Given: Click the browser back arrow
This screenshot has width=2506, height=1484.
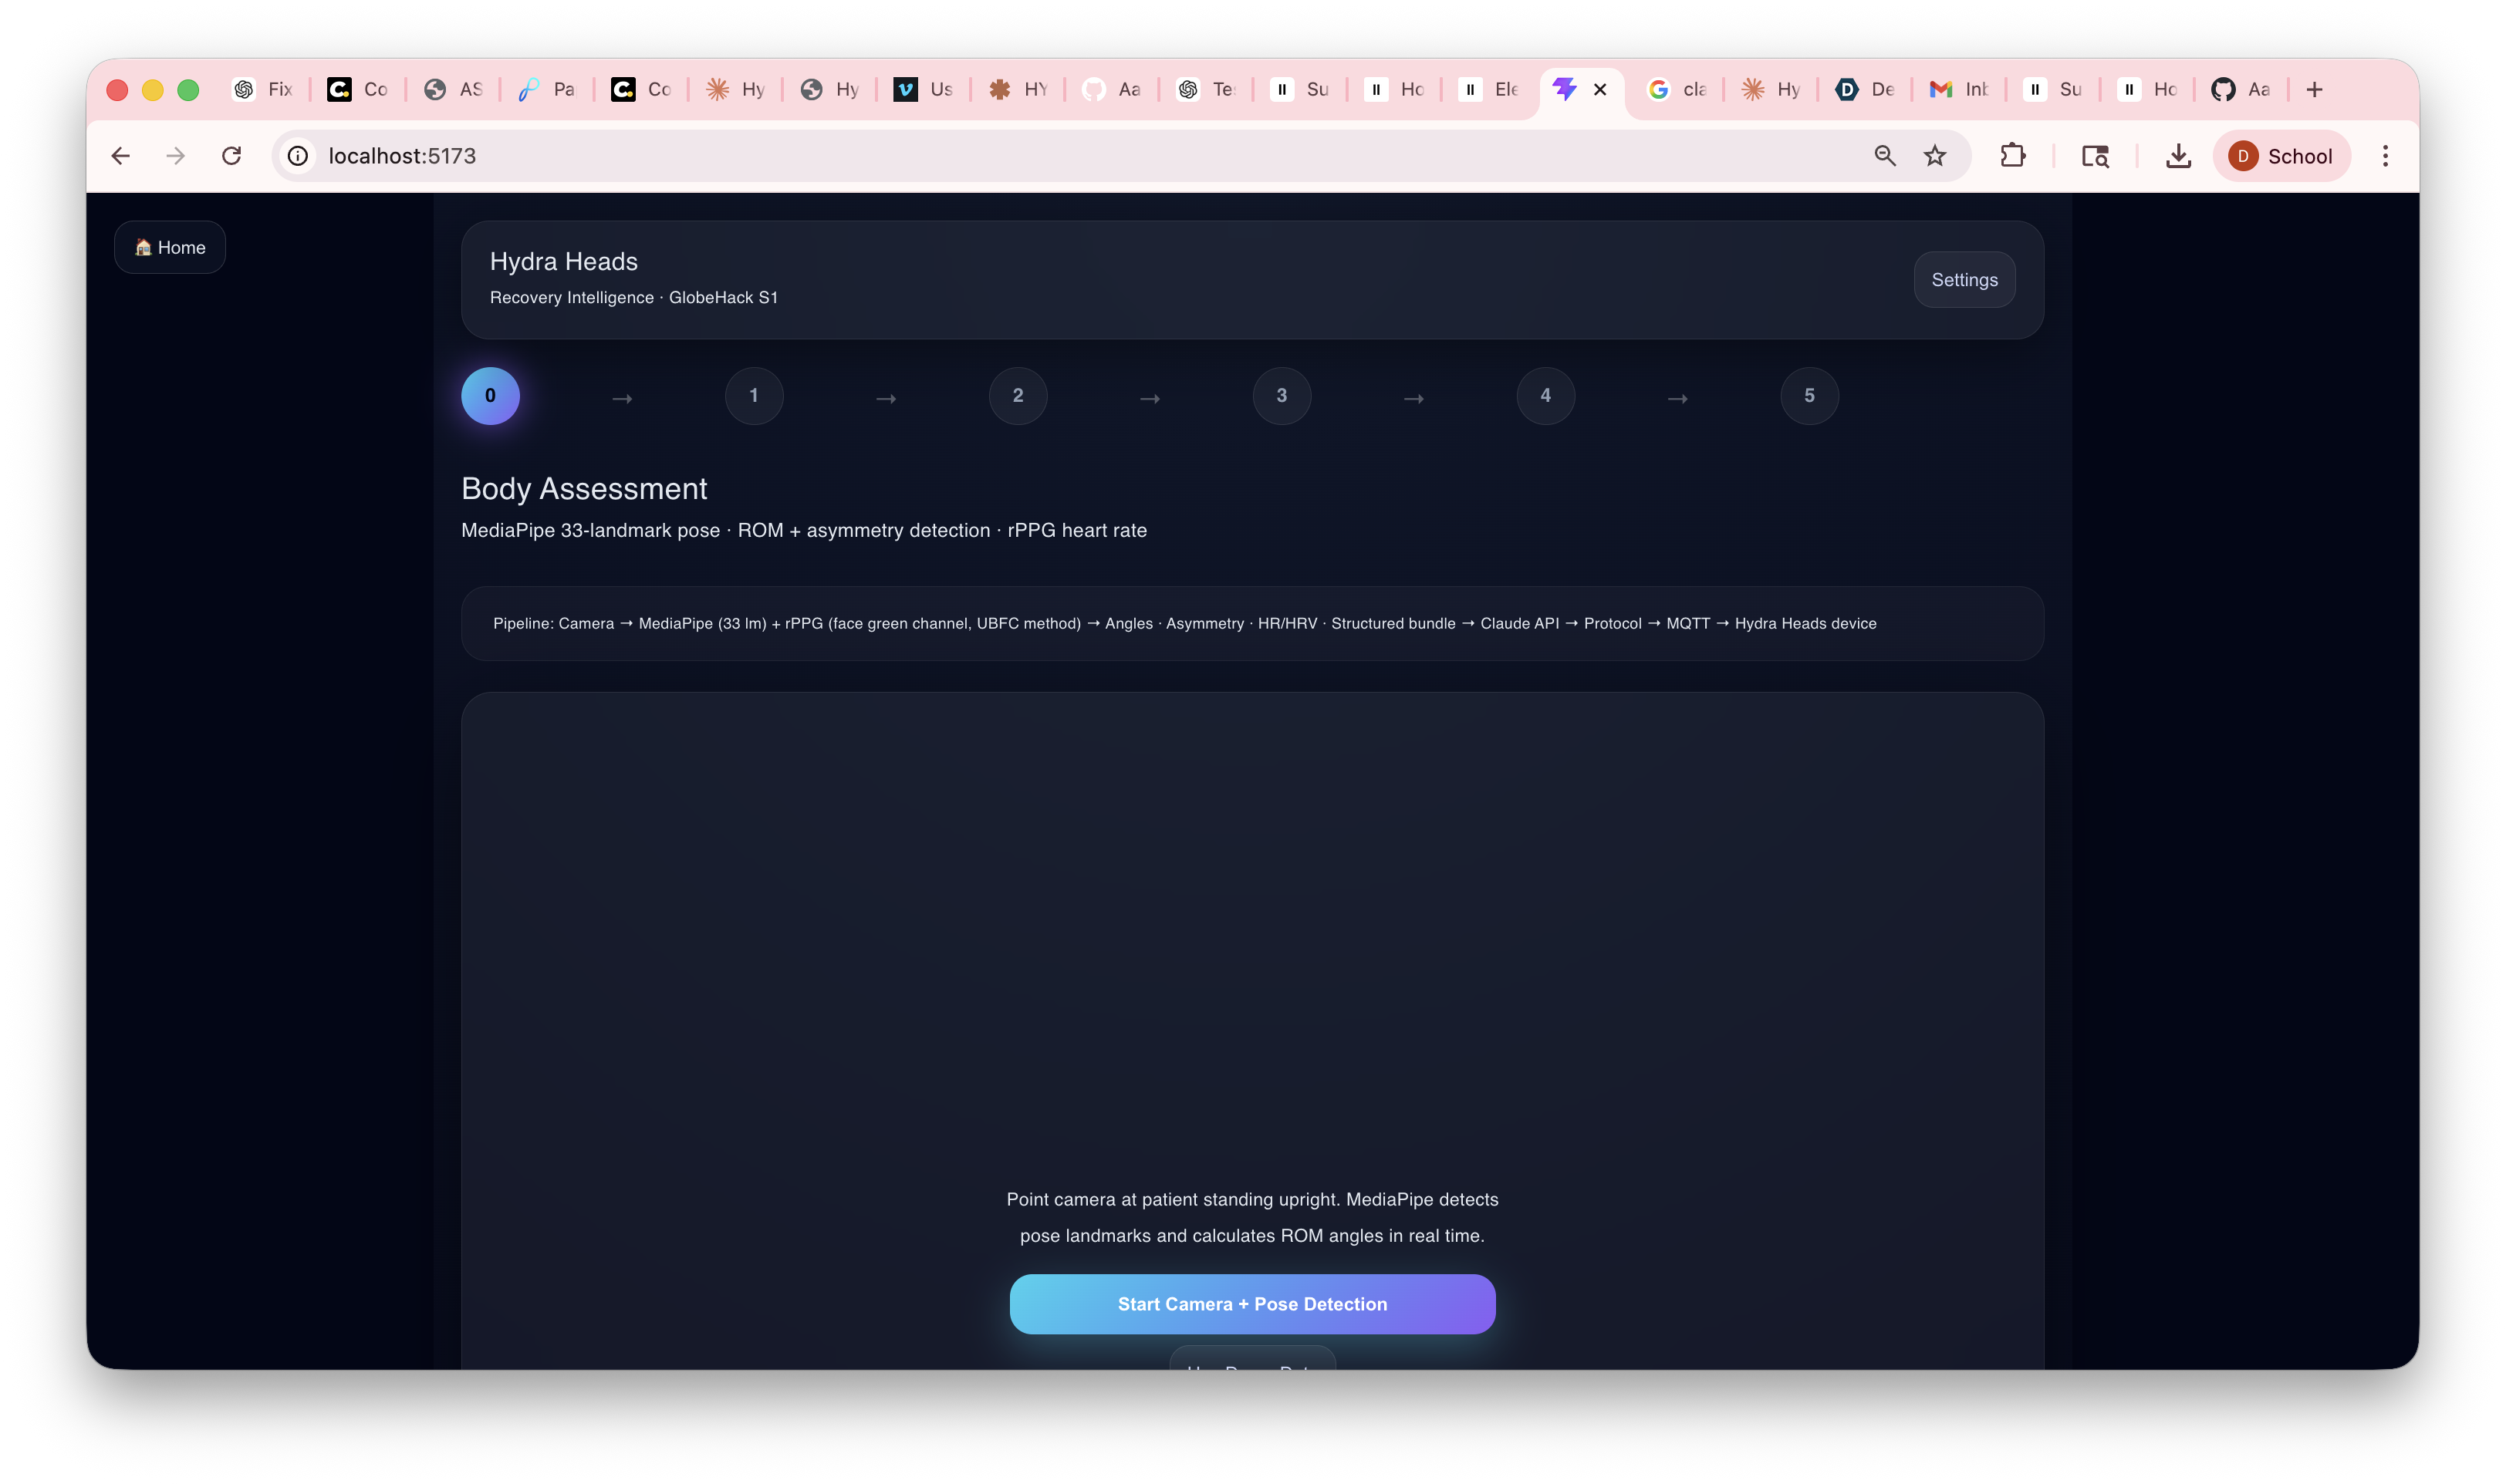Looking at the screenshot, I should [x=121, y=156].
